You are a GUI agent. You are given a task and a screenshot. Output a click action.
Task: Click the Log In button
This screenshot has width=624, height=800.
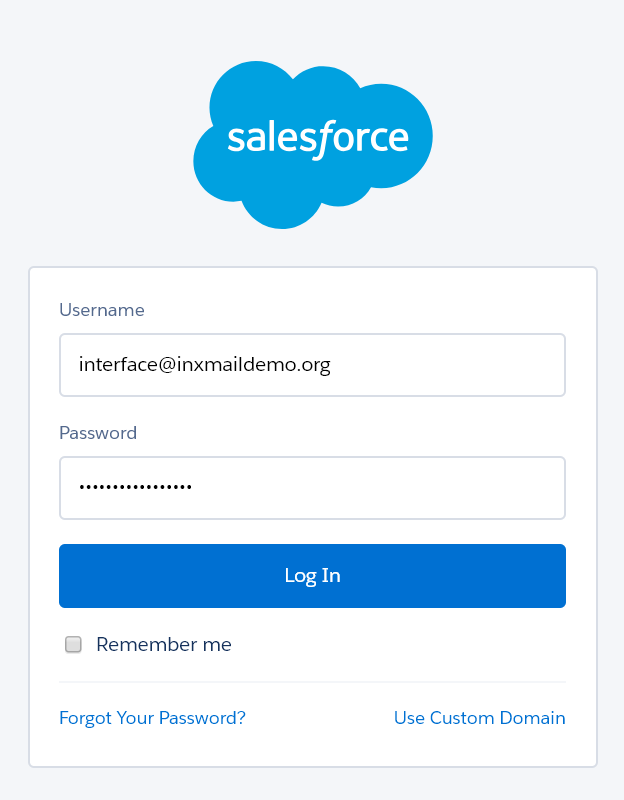[312, 576]
